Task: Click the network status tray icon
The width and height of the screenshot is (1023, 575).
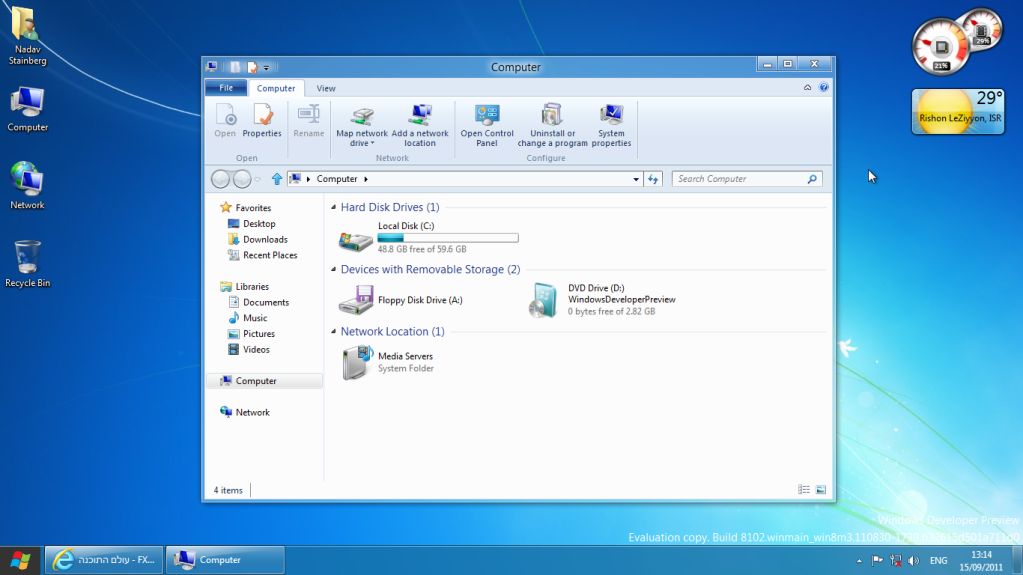Action: point(896,561)
